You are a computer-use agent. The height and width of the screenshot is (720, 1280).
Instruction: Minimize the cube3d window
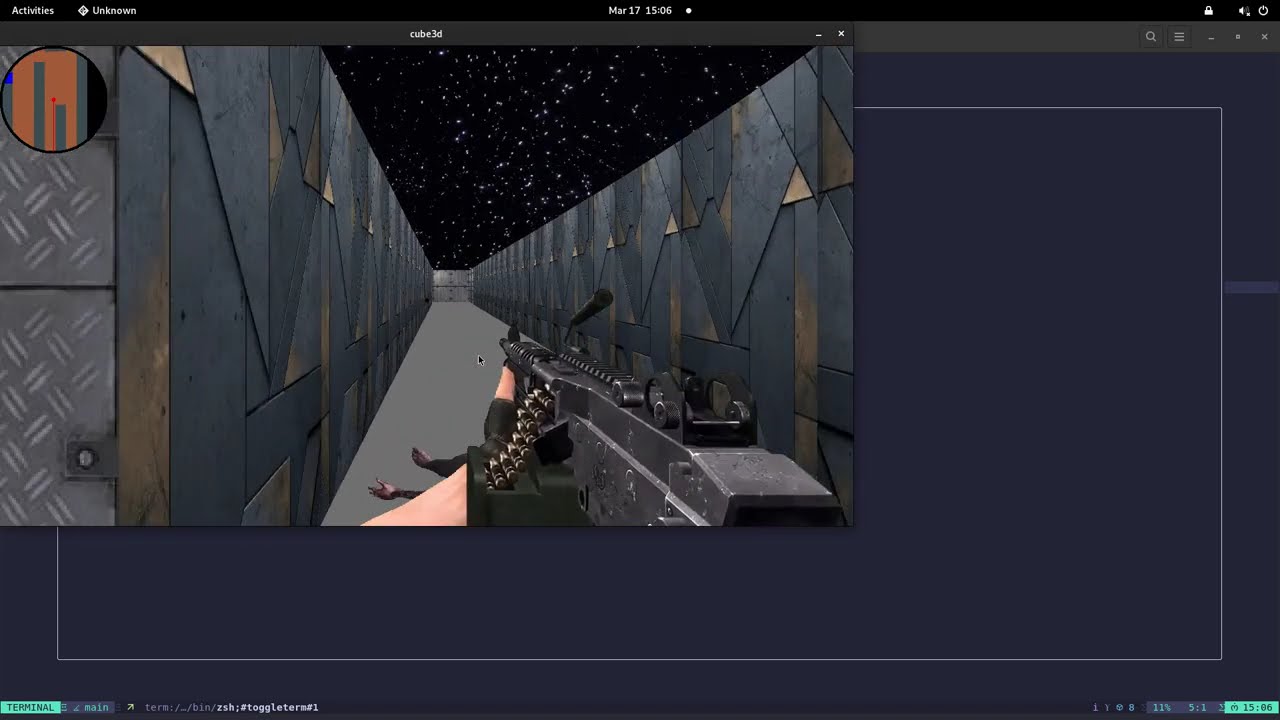point(818,34)
